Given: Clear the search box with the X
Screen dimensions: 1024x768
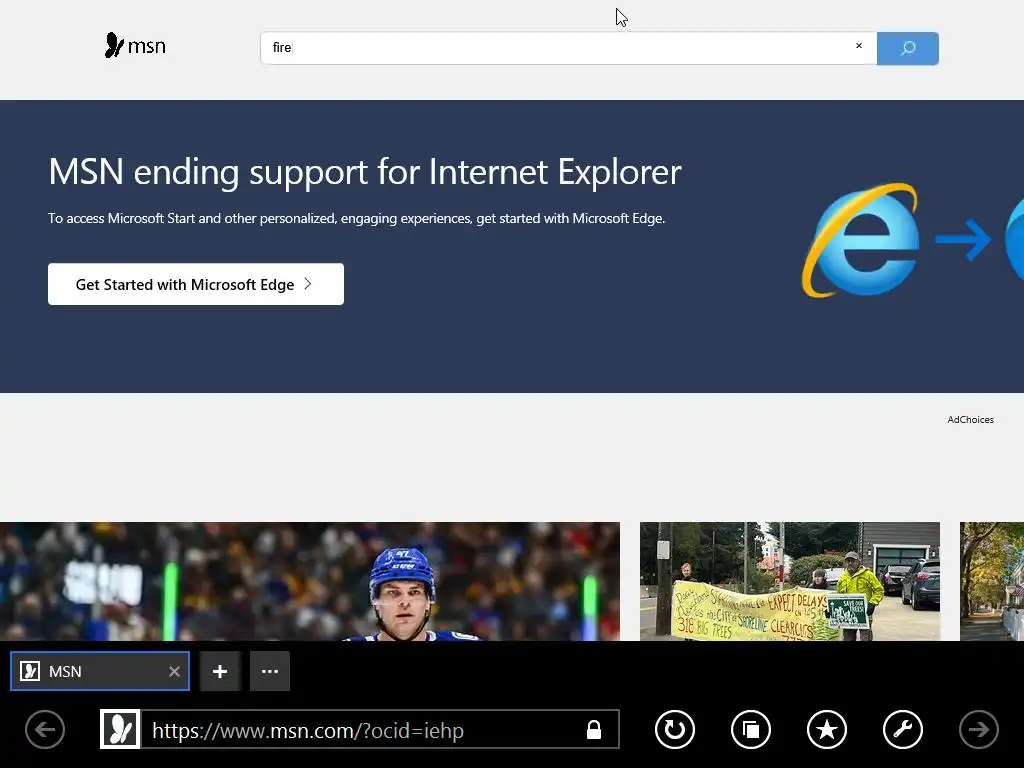Looking at the screenshot, I should tap(859, 46).
